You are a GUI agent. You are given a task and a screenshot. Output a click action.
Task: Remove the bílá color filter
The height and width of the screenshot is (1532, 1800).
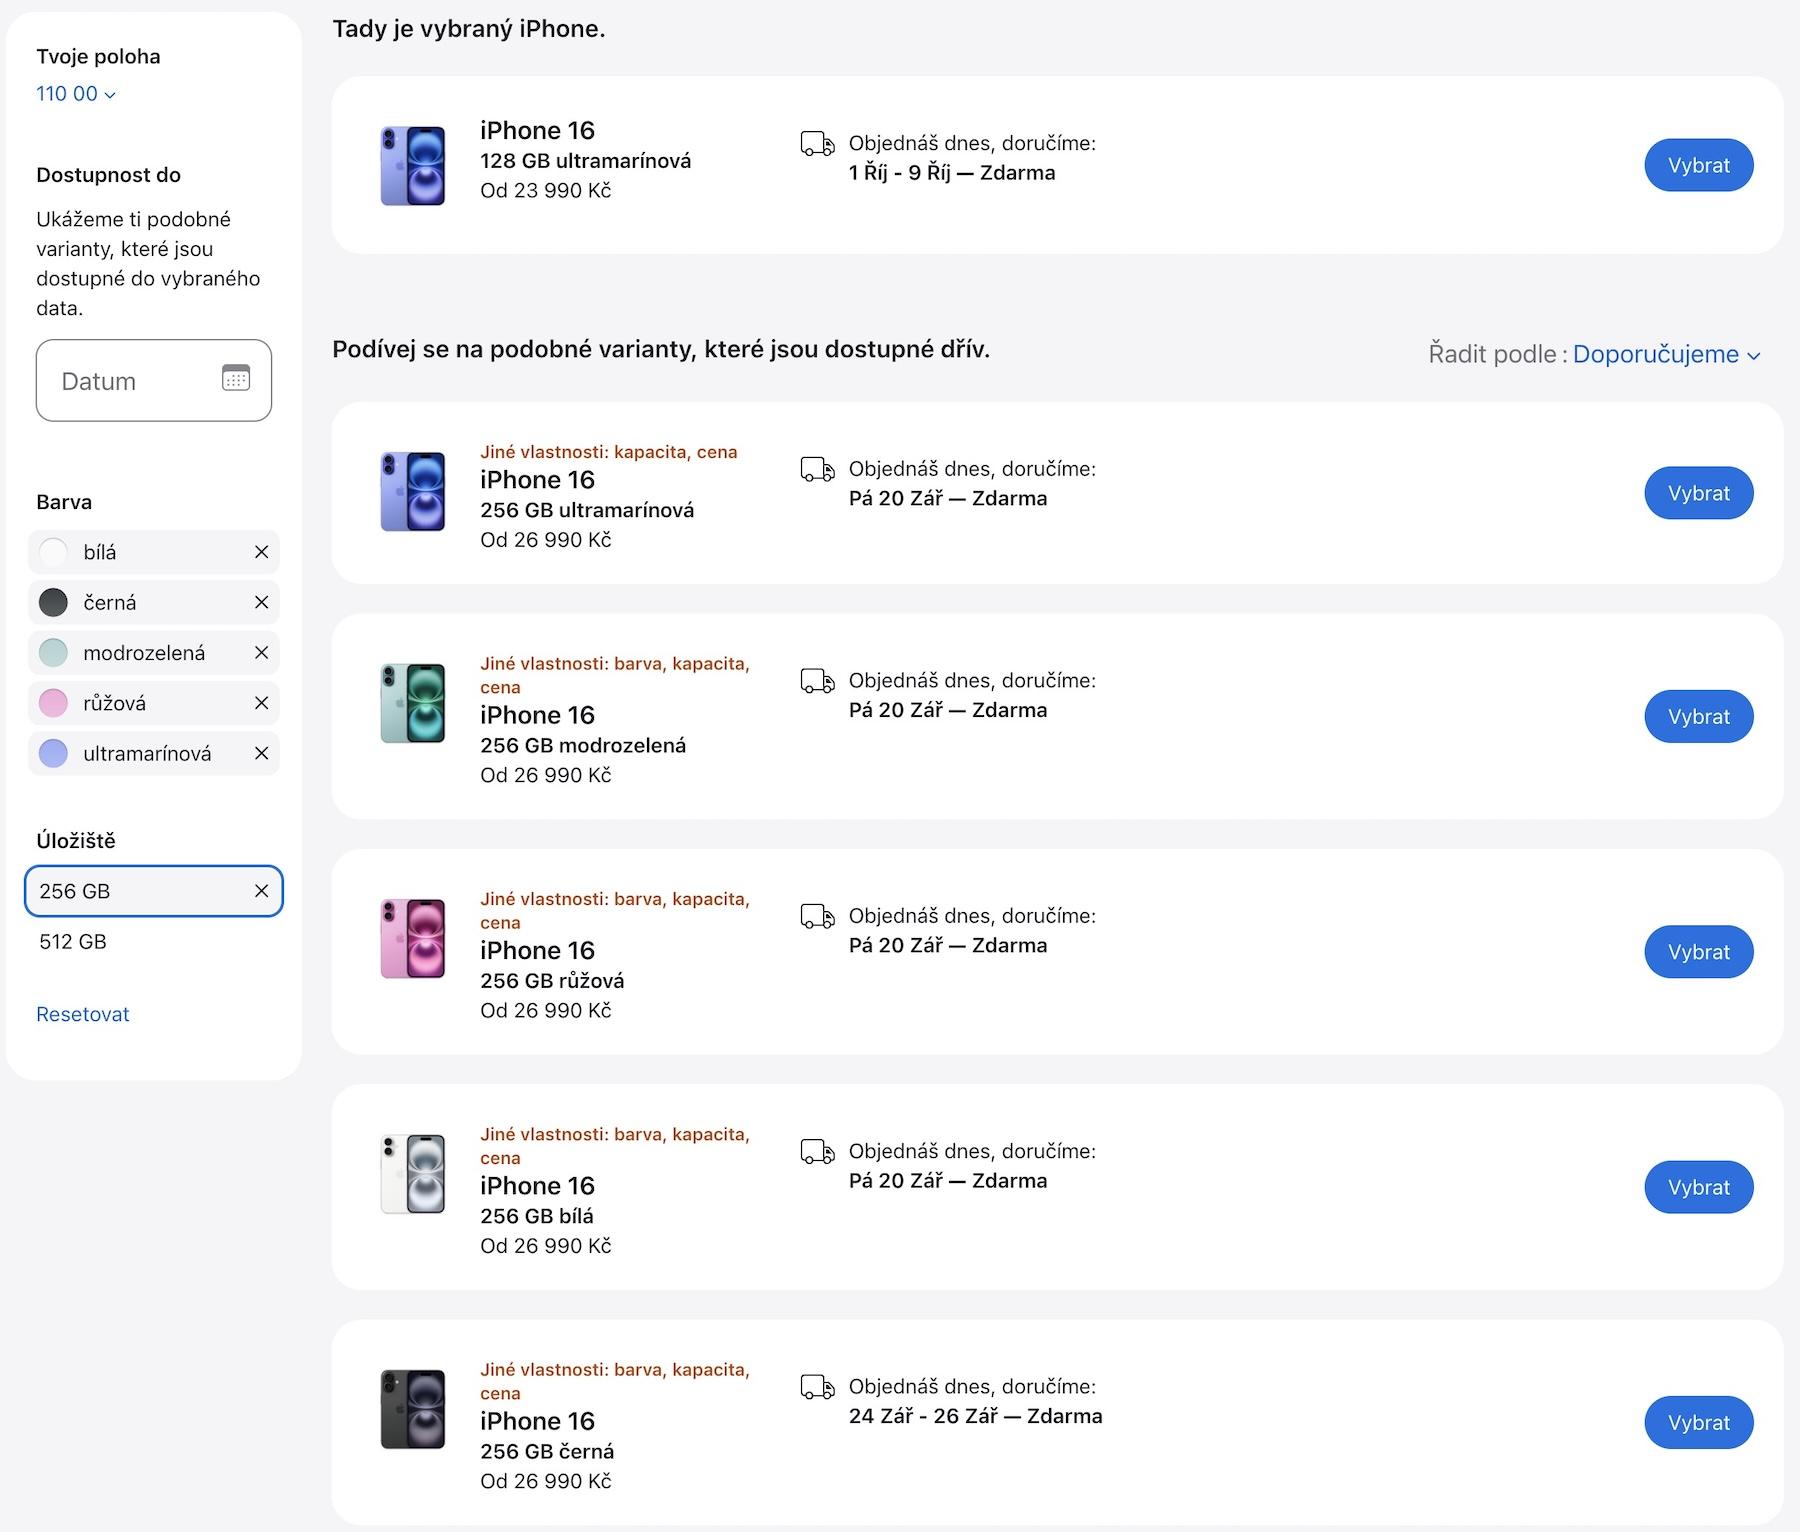(261, 552)
